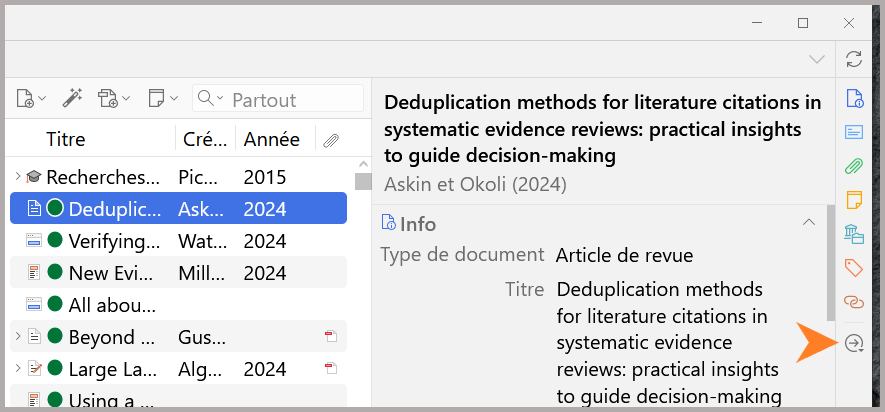Open the tab list dropdown chevron
Viewport: 885px width, 412px height.
[x=817, y=59]
